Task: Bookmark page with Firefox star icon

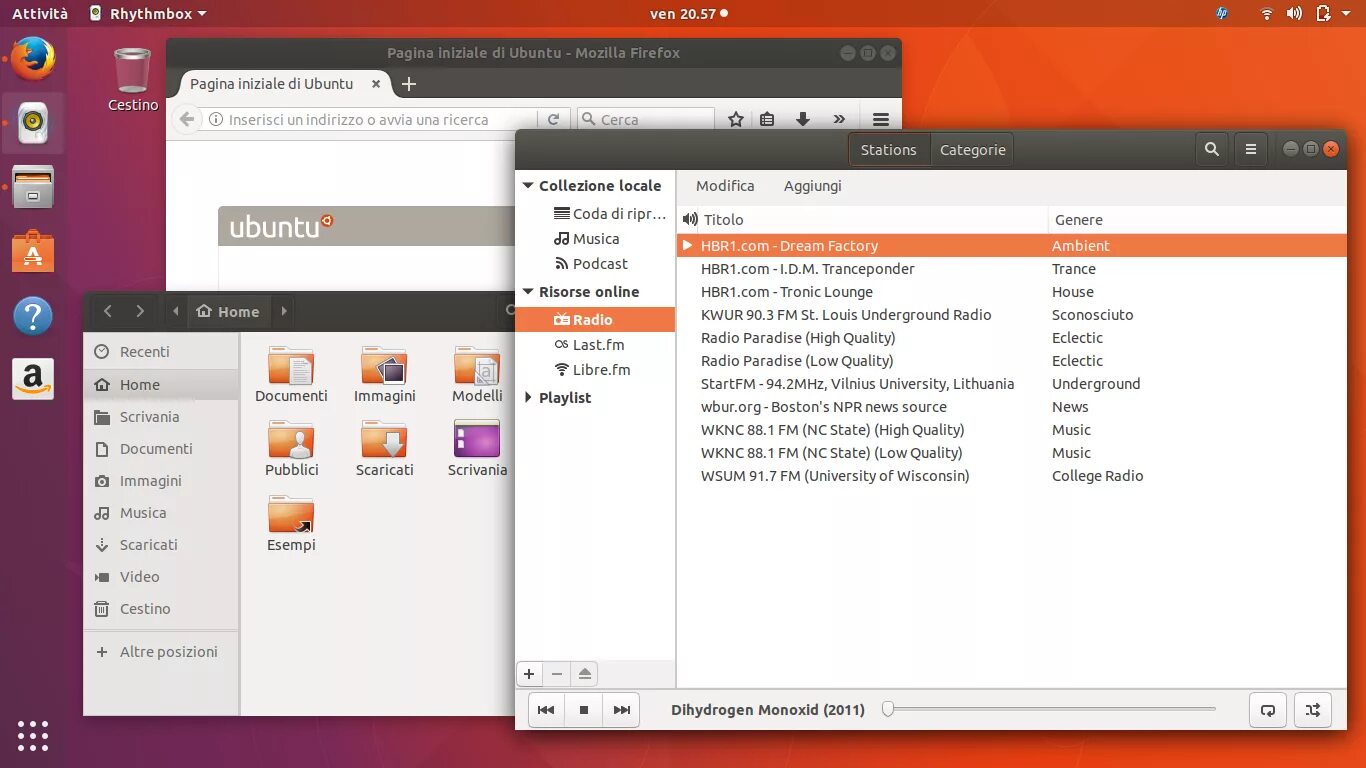Action: coord(736,119)
